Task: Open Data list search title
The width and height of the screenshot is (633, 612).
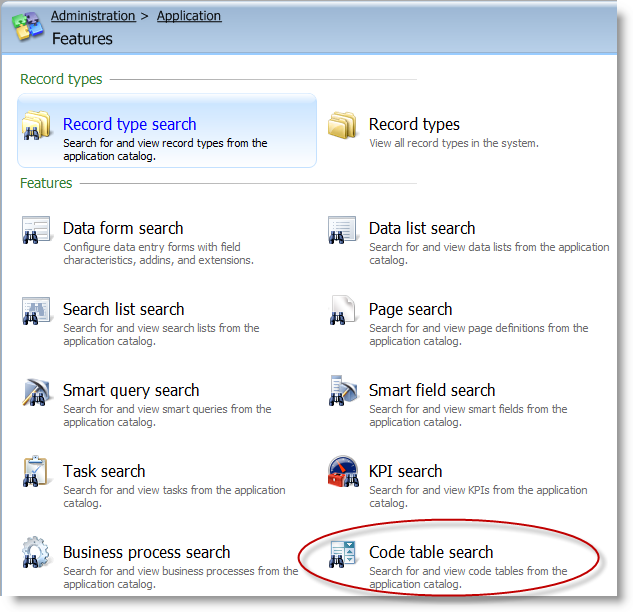Action: click(422, 228)
